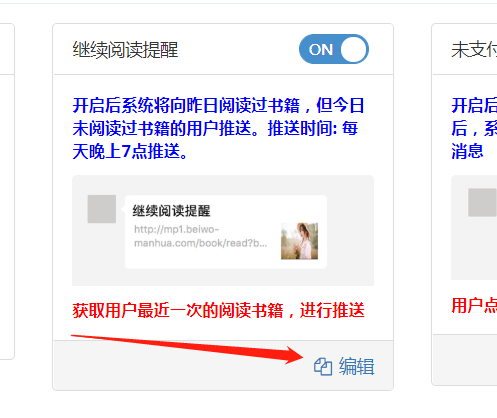
Task: Click the gray avatar in the right card preview
Action: 482,202
